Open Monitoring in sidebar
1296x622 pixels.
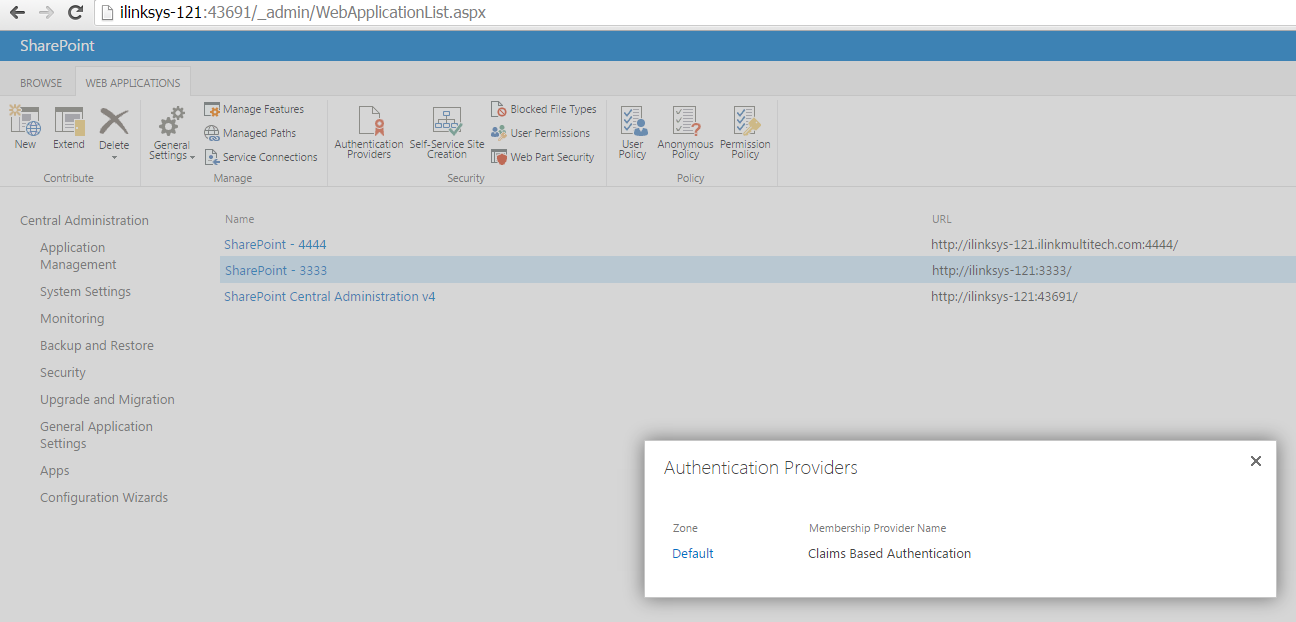tap(72, 319)
